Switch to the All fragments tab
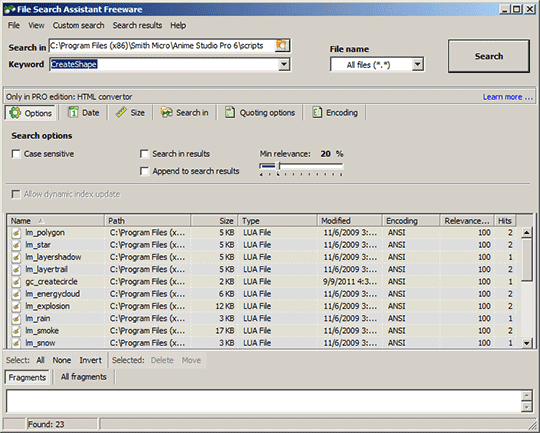This screenshot has width=540, height=433. [x=84, y=377]
